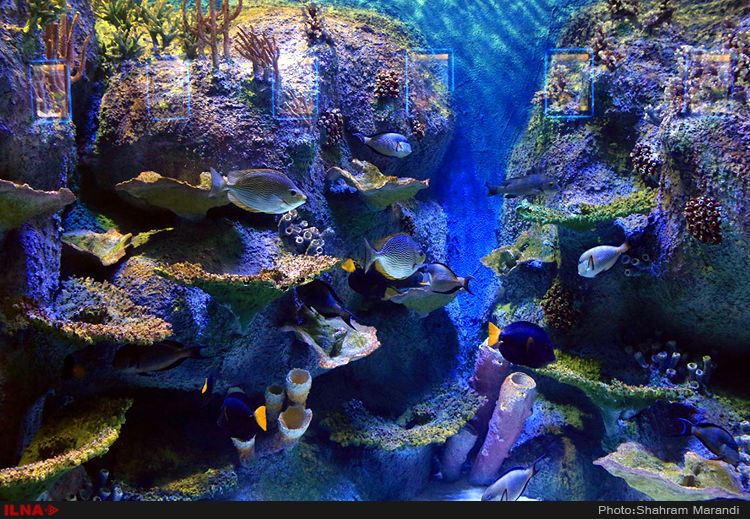The width and height of the screenshot is (750, 519).
Task: Click the dark blue tang with orange pectoral fin
Action: click(522, 344)
